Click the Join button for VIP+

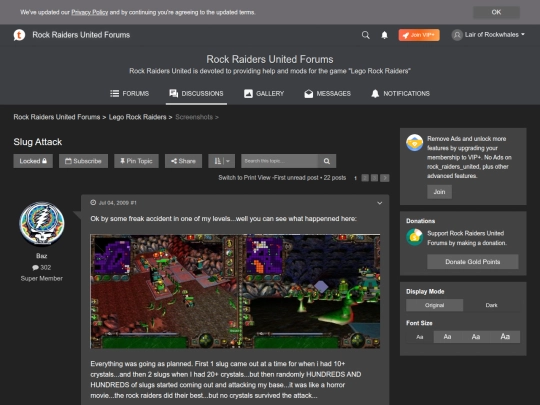pyautogui.click(x=439, y=192)
